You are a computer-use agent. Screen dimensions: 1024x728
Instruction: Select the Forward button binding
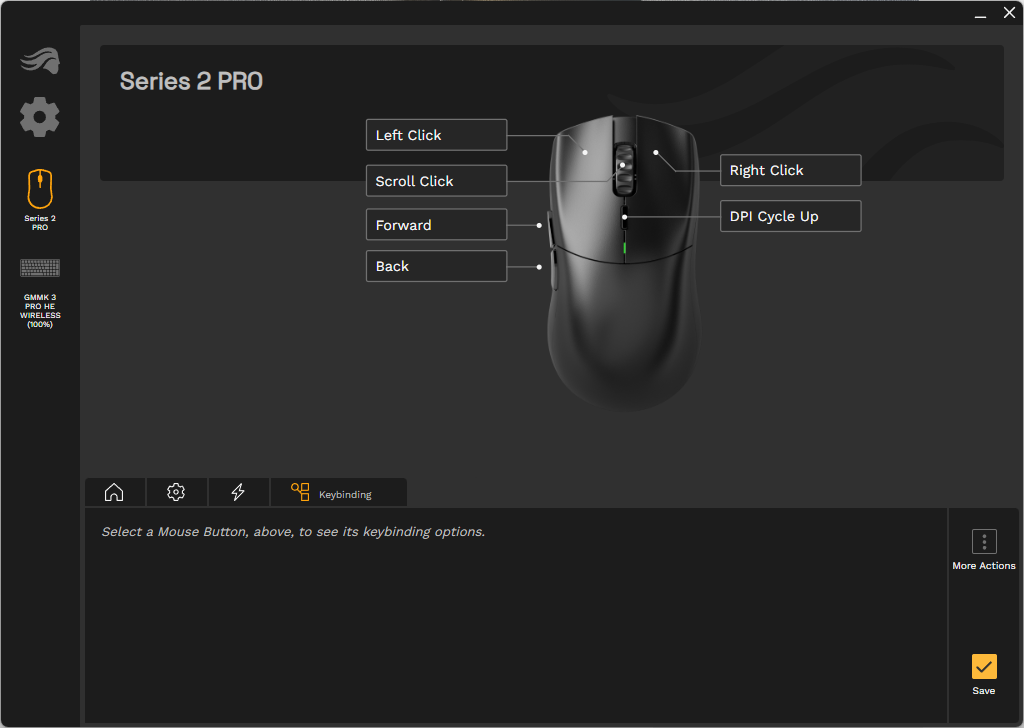tap(436, 225)
